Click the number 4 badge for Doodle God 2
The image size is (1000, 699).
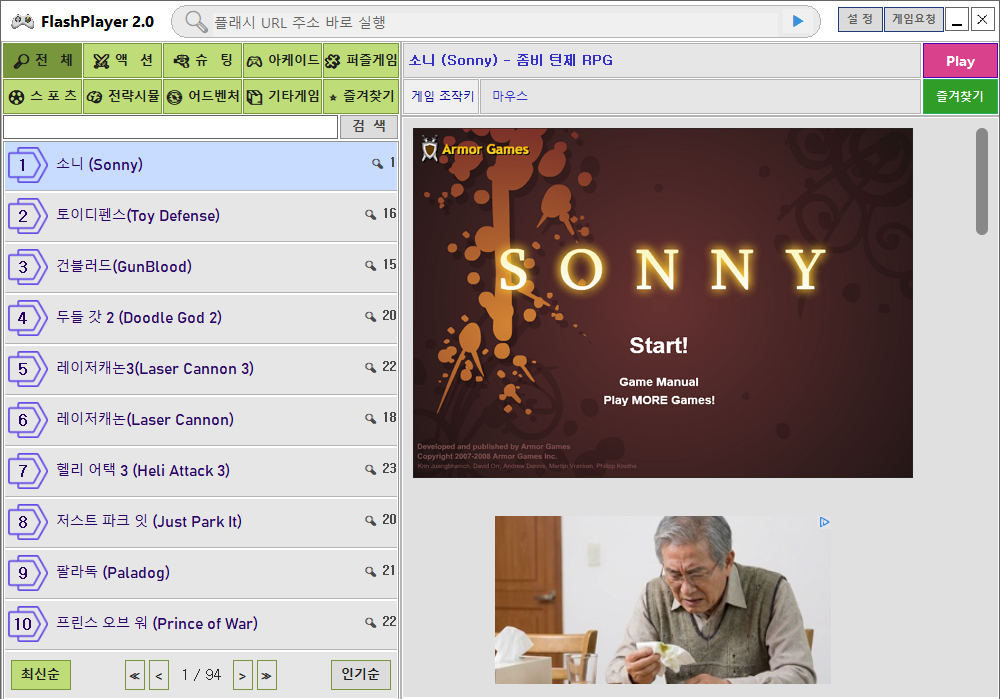(27, 318)
